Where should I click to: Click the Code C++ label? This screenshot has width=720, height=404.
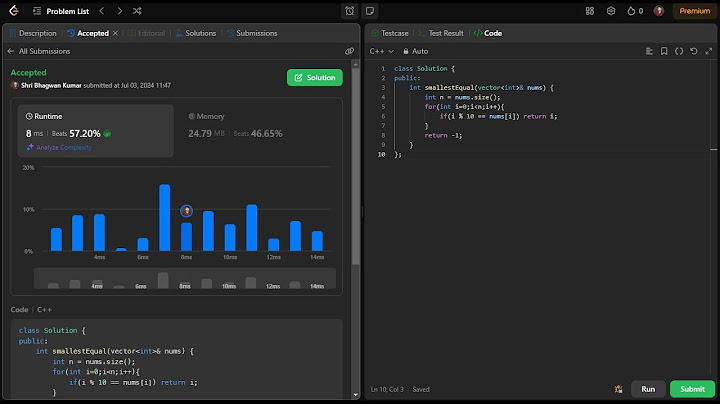click(31, 309)
